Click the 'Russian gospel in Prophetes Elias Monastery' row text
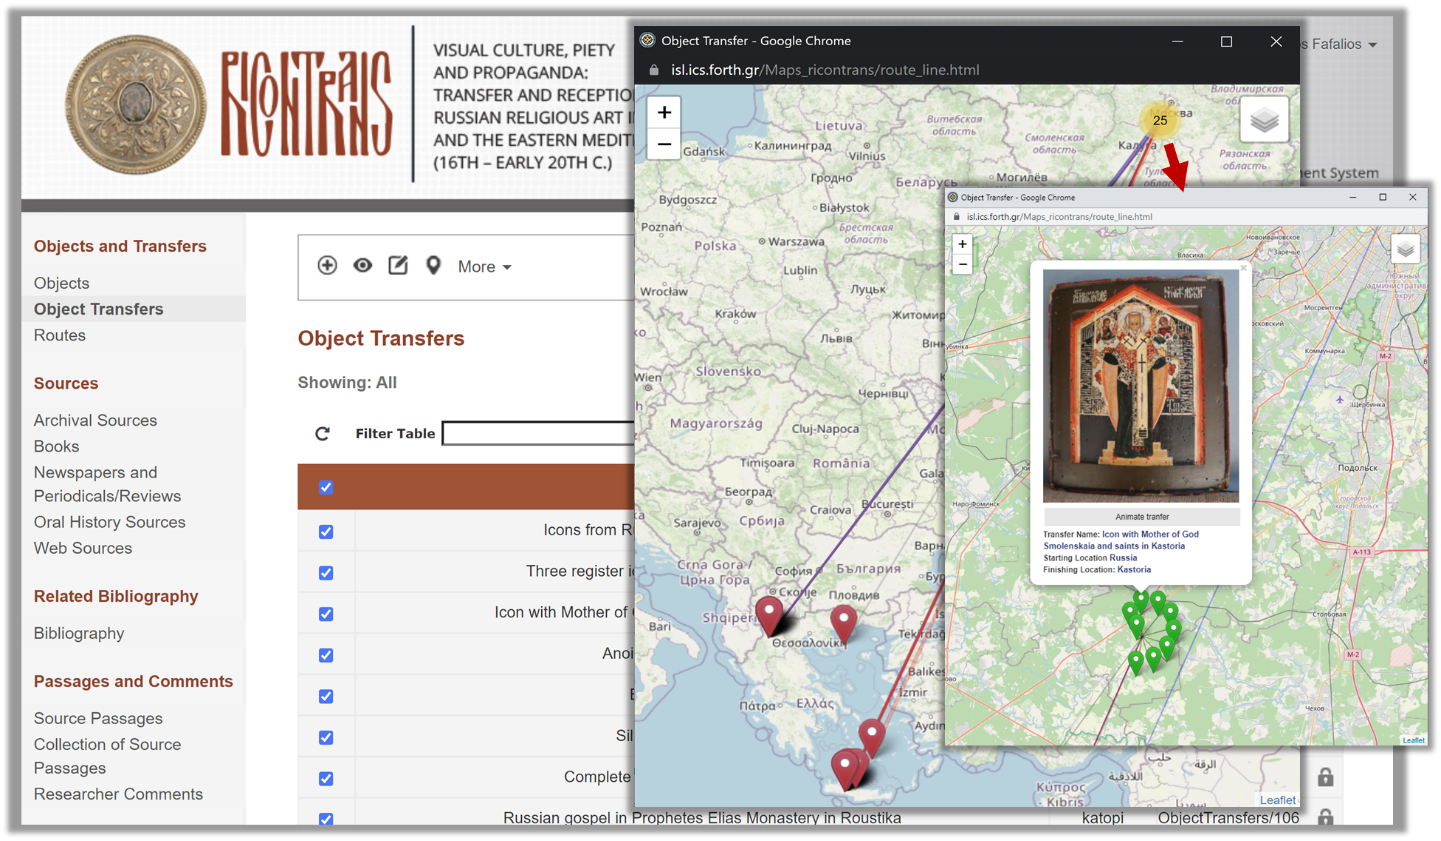 coord(702,817)
